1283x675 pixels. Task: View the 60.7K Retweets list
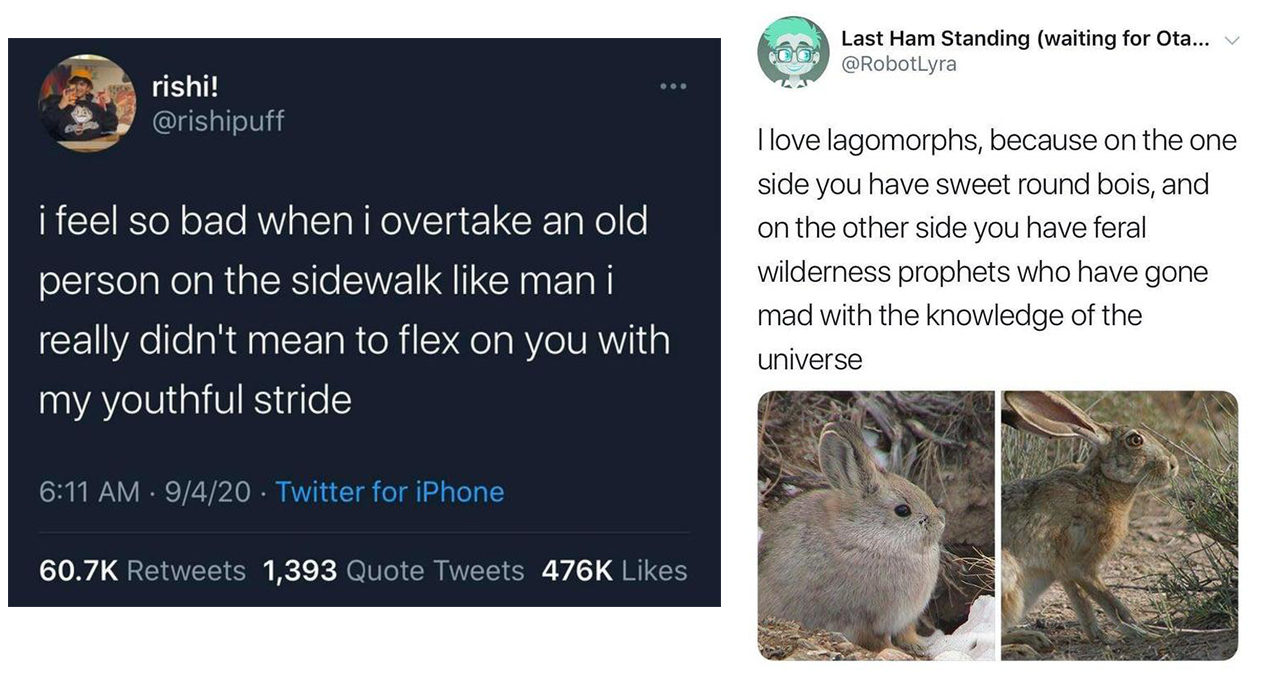[x=142, y=571]
